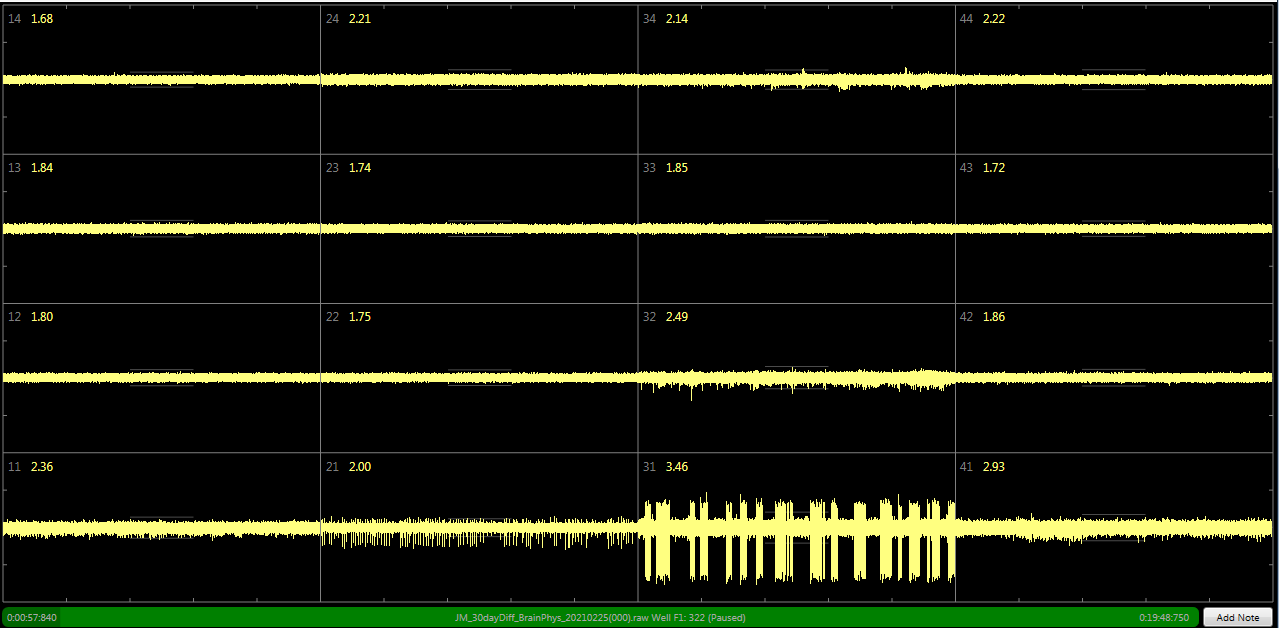The width and height of the screenshot is (1279, 628).
Task: Click the green playback progress bar
Action: [600, 617]
